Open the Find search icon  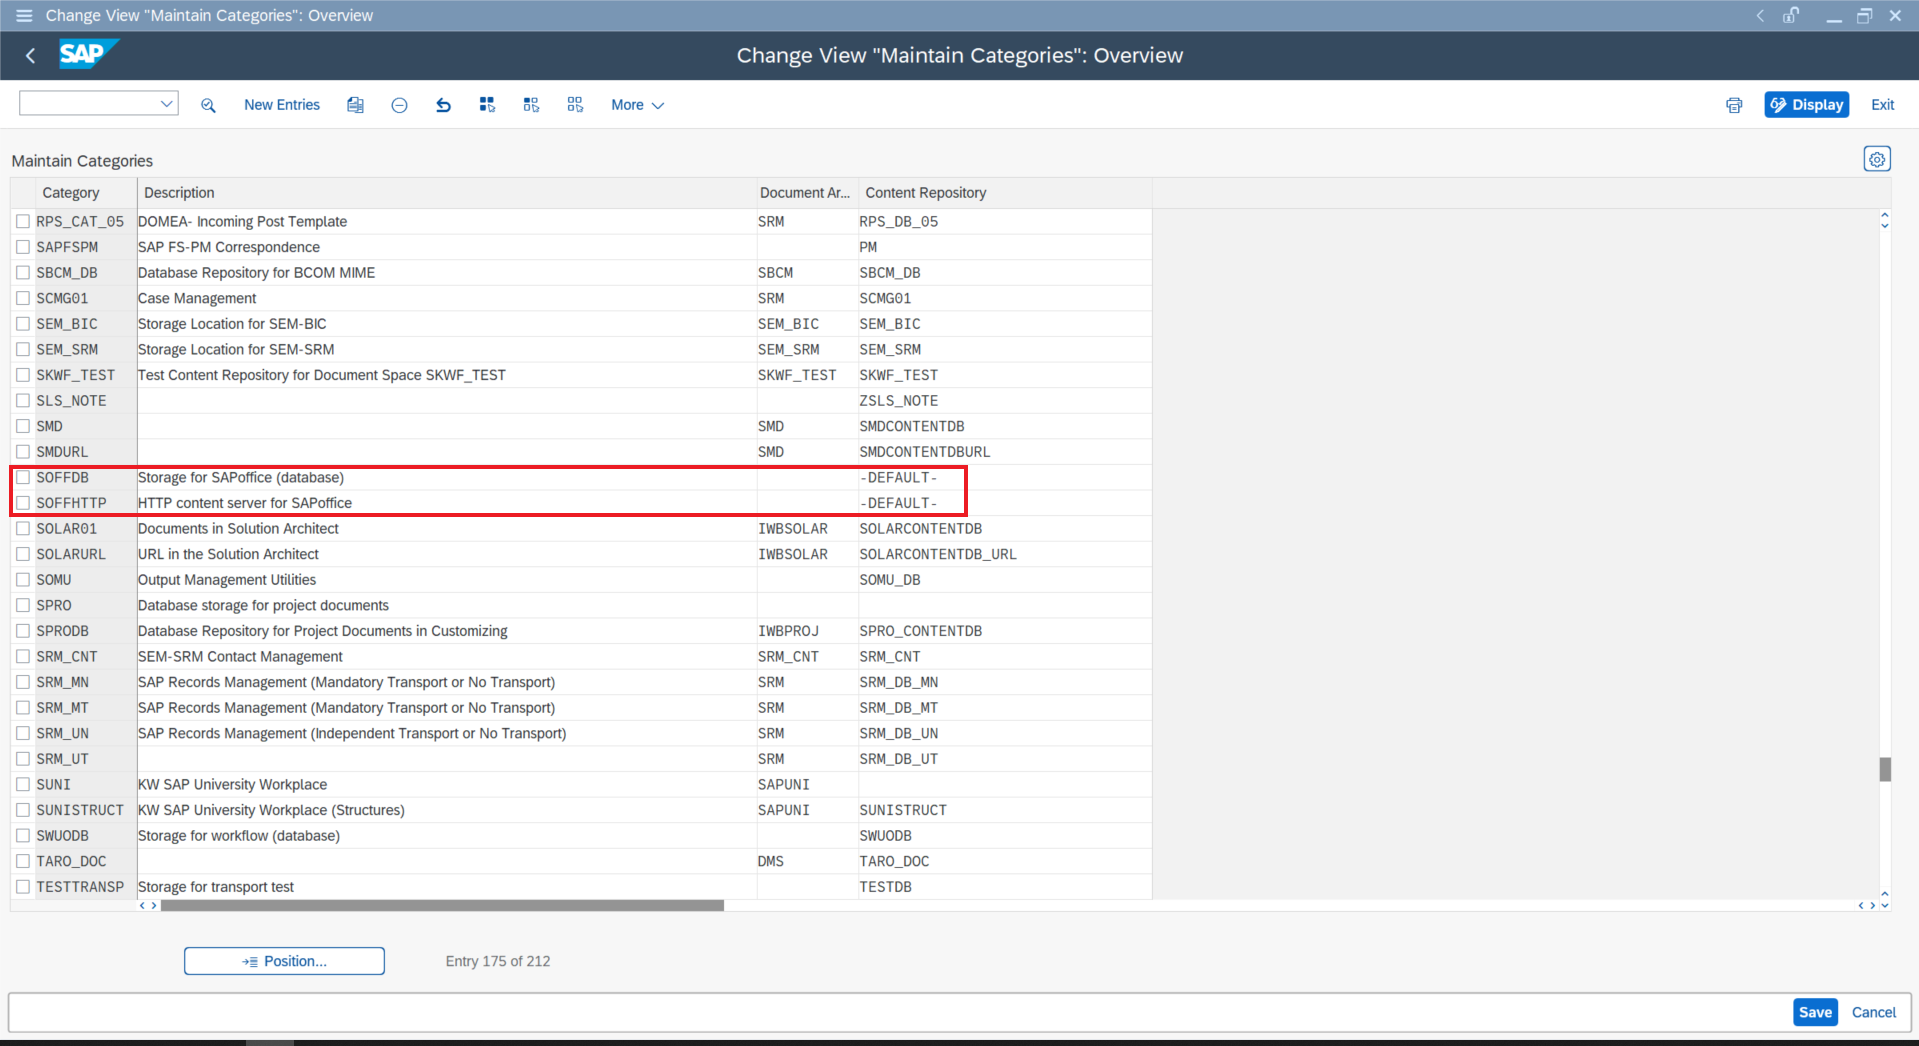(208, 104)
